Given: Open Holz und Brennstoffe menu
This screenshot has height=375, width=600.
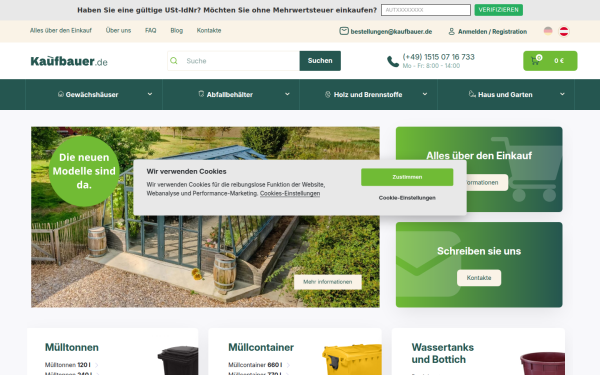Looking at the screenshot, I should (x=368, y=95).
